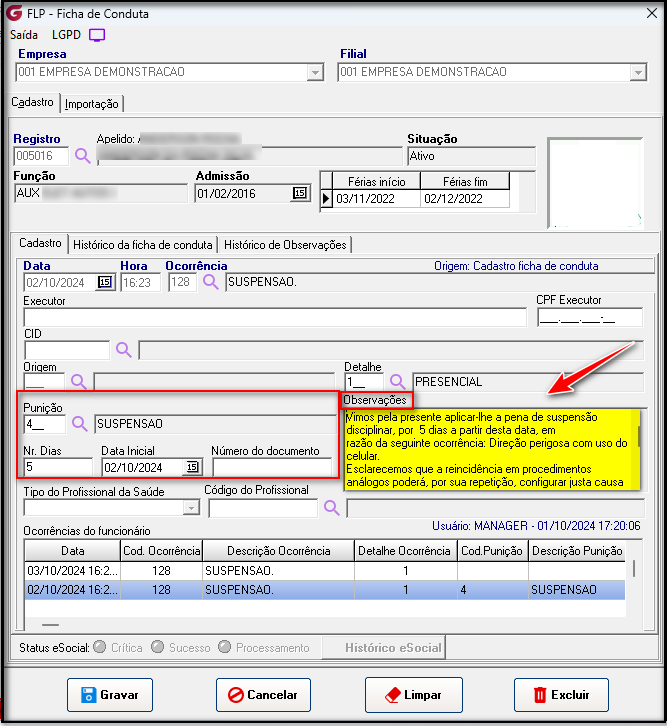Open Histórico eSocial button

(x=384, y=647)
